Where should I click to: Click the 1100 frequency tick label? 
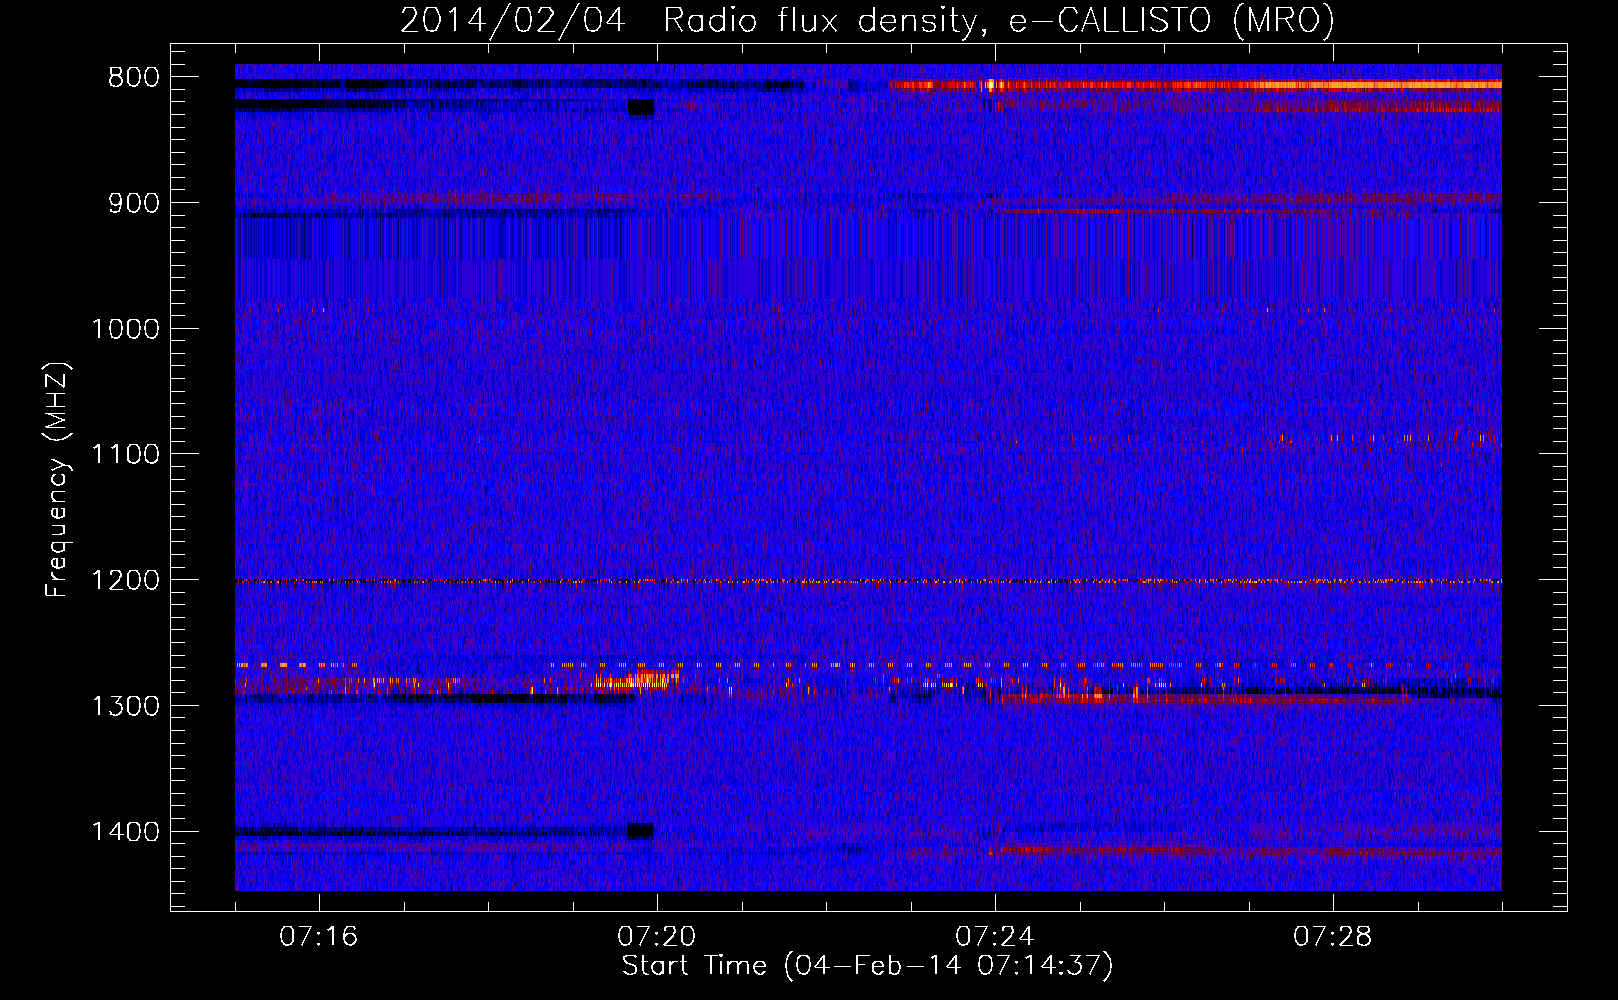pyautogui.click(x=125, y=454)
